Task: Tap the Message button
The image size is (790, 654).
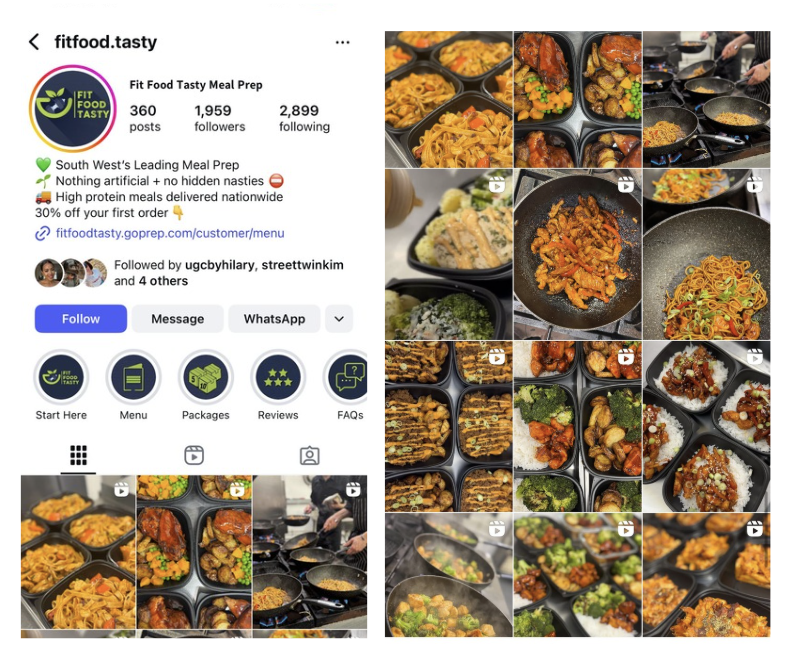Action: [177, 319]
